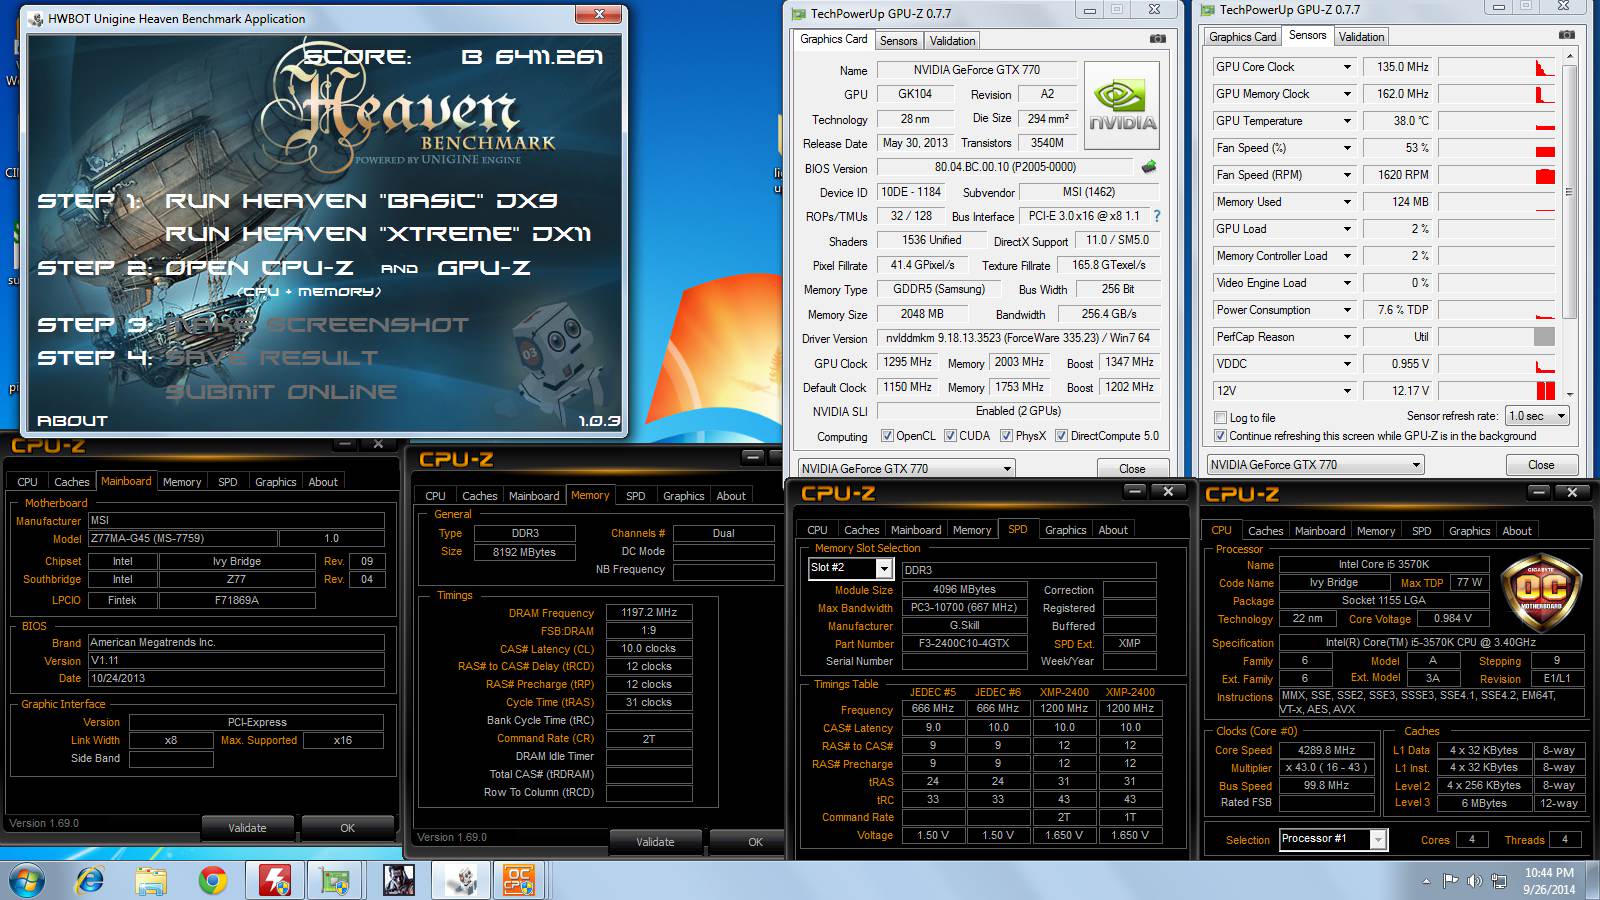The width and height of the screenshot is (1600, 900).
Task: Open the Memory tab in CPU-Z Mainboard window
Action: point(182,482)
